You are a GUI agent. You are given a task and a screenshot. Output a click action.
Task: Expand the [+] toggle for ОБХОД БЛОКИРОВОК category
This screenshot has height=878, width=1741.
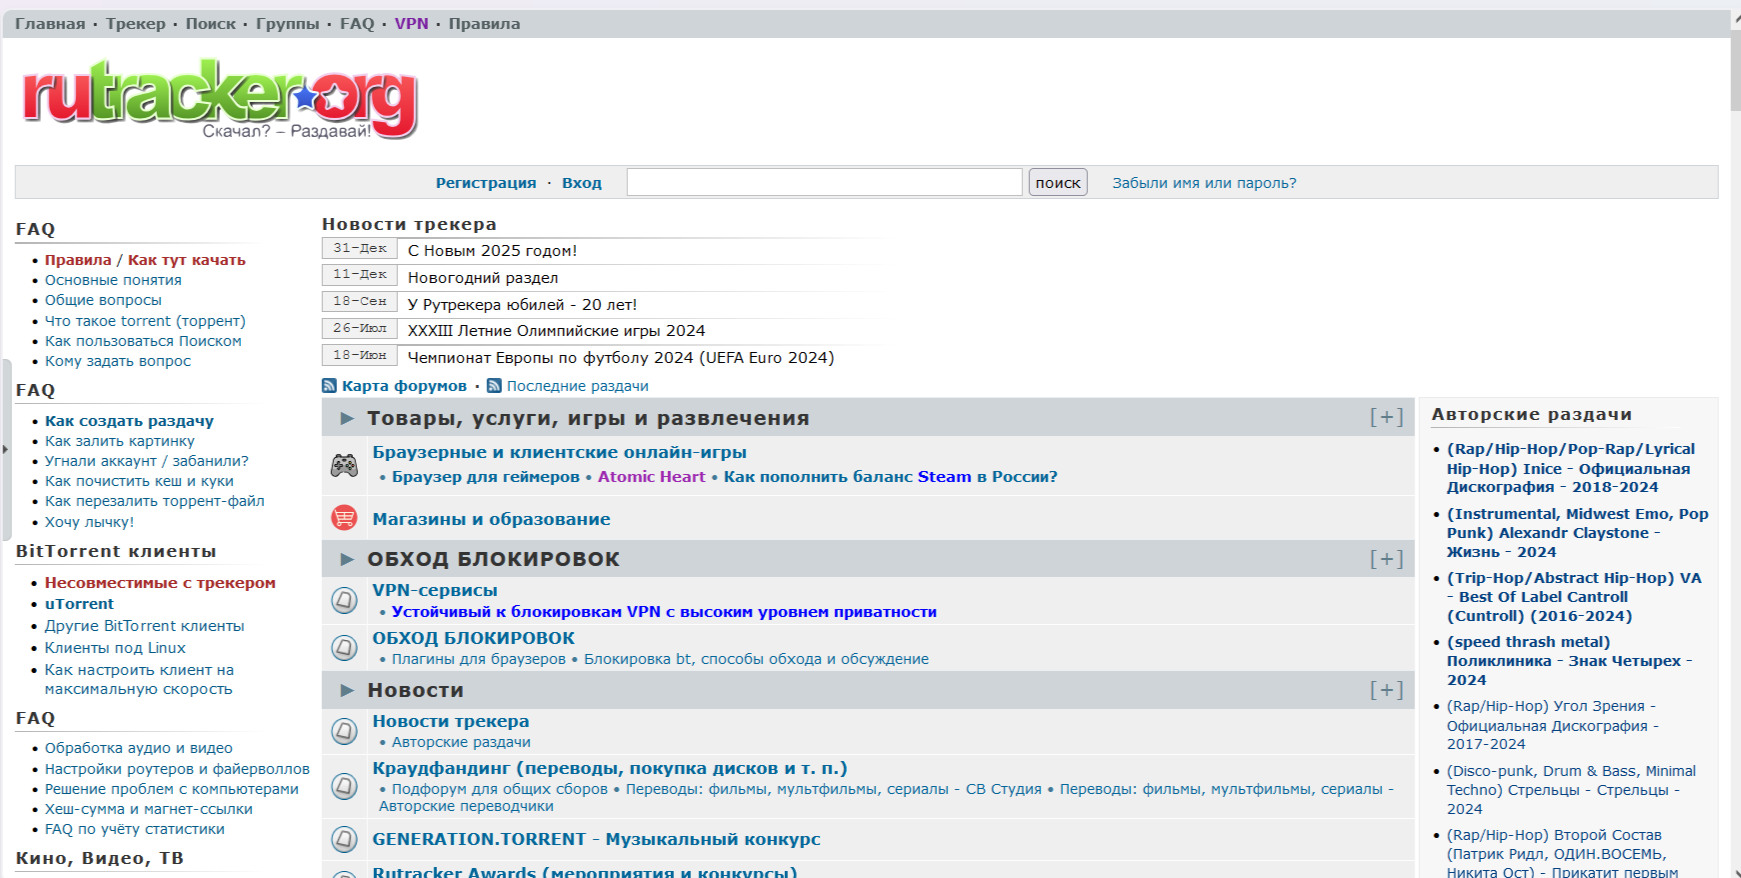point(1386,559)
